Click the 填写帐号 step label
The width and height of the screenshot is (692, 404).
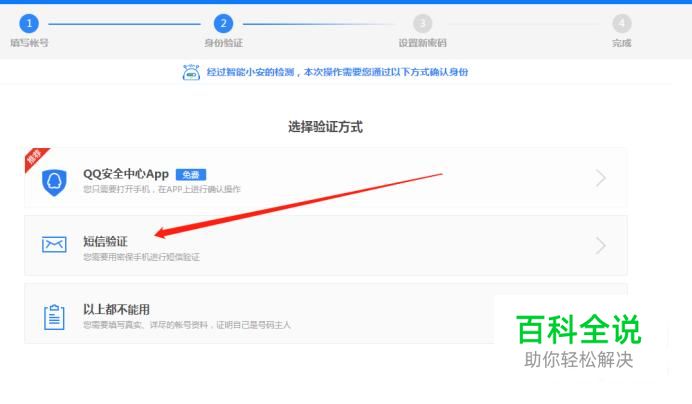[x=29, y=43]
